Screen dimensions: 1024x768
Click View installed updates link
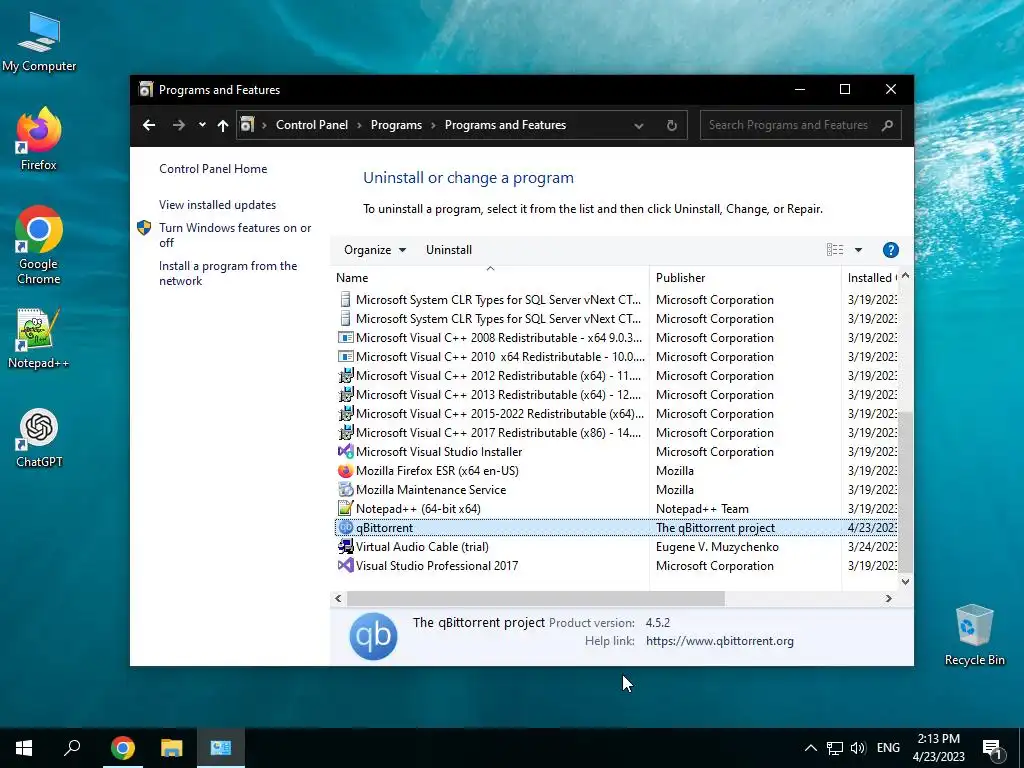217,205
